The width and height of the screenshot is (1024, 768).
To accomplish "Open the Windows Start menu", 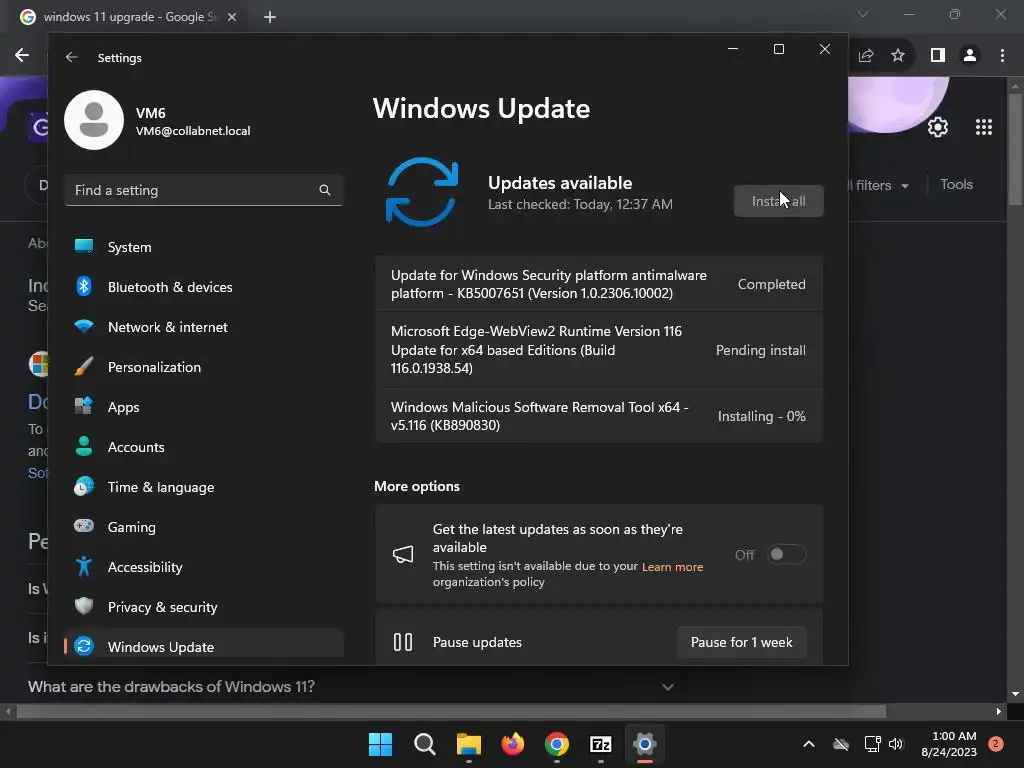I will [x=380, y=744].
